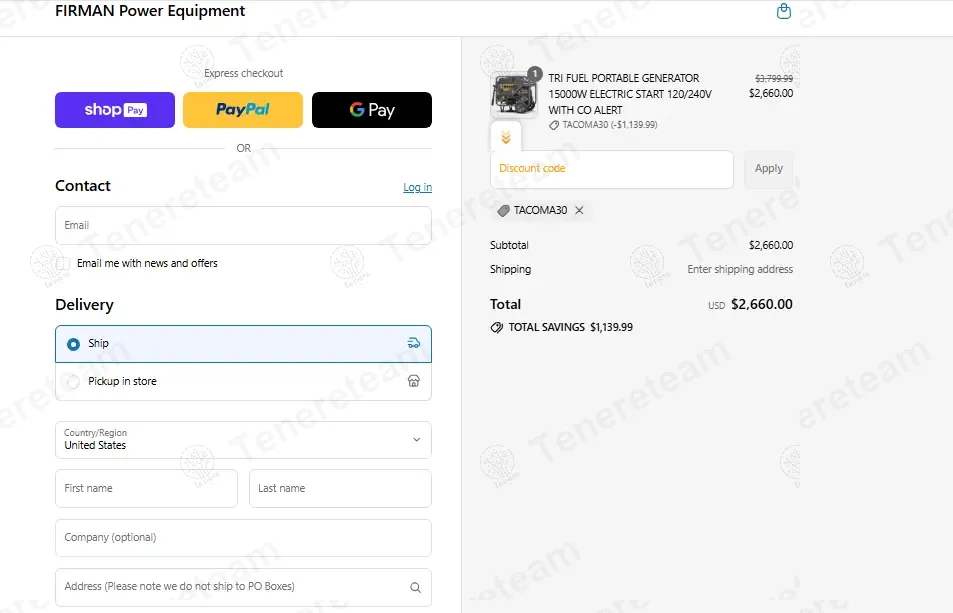This screenshot has width=953, height=613.
Task: Click the address search magnifier icon
Action: 415,587
